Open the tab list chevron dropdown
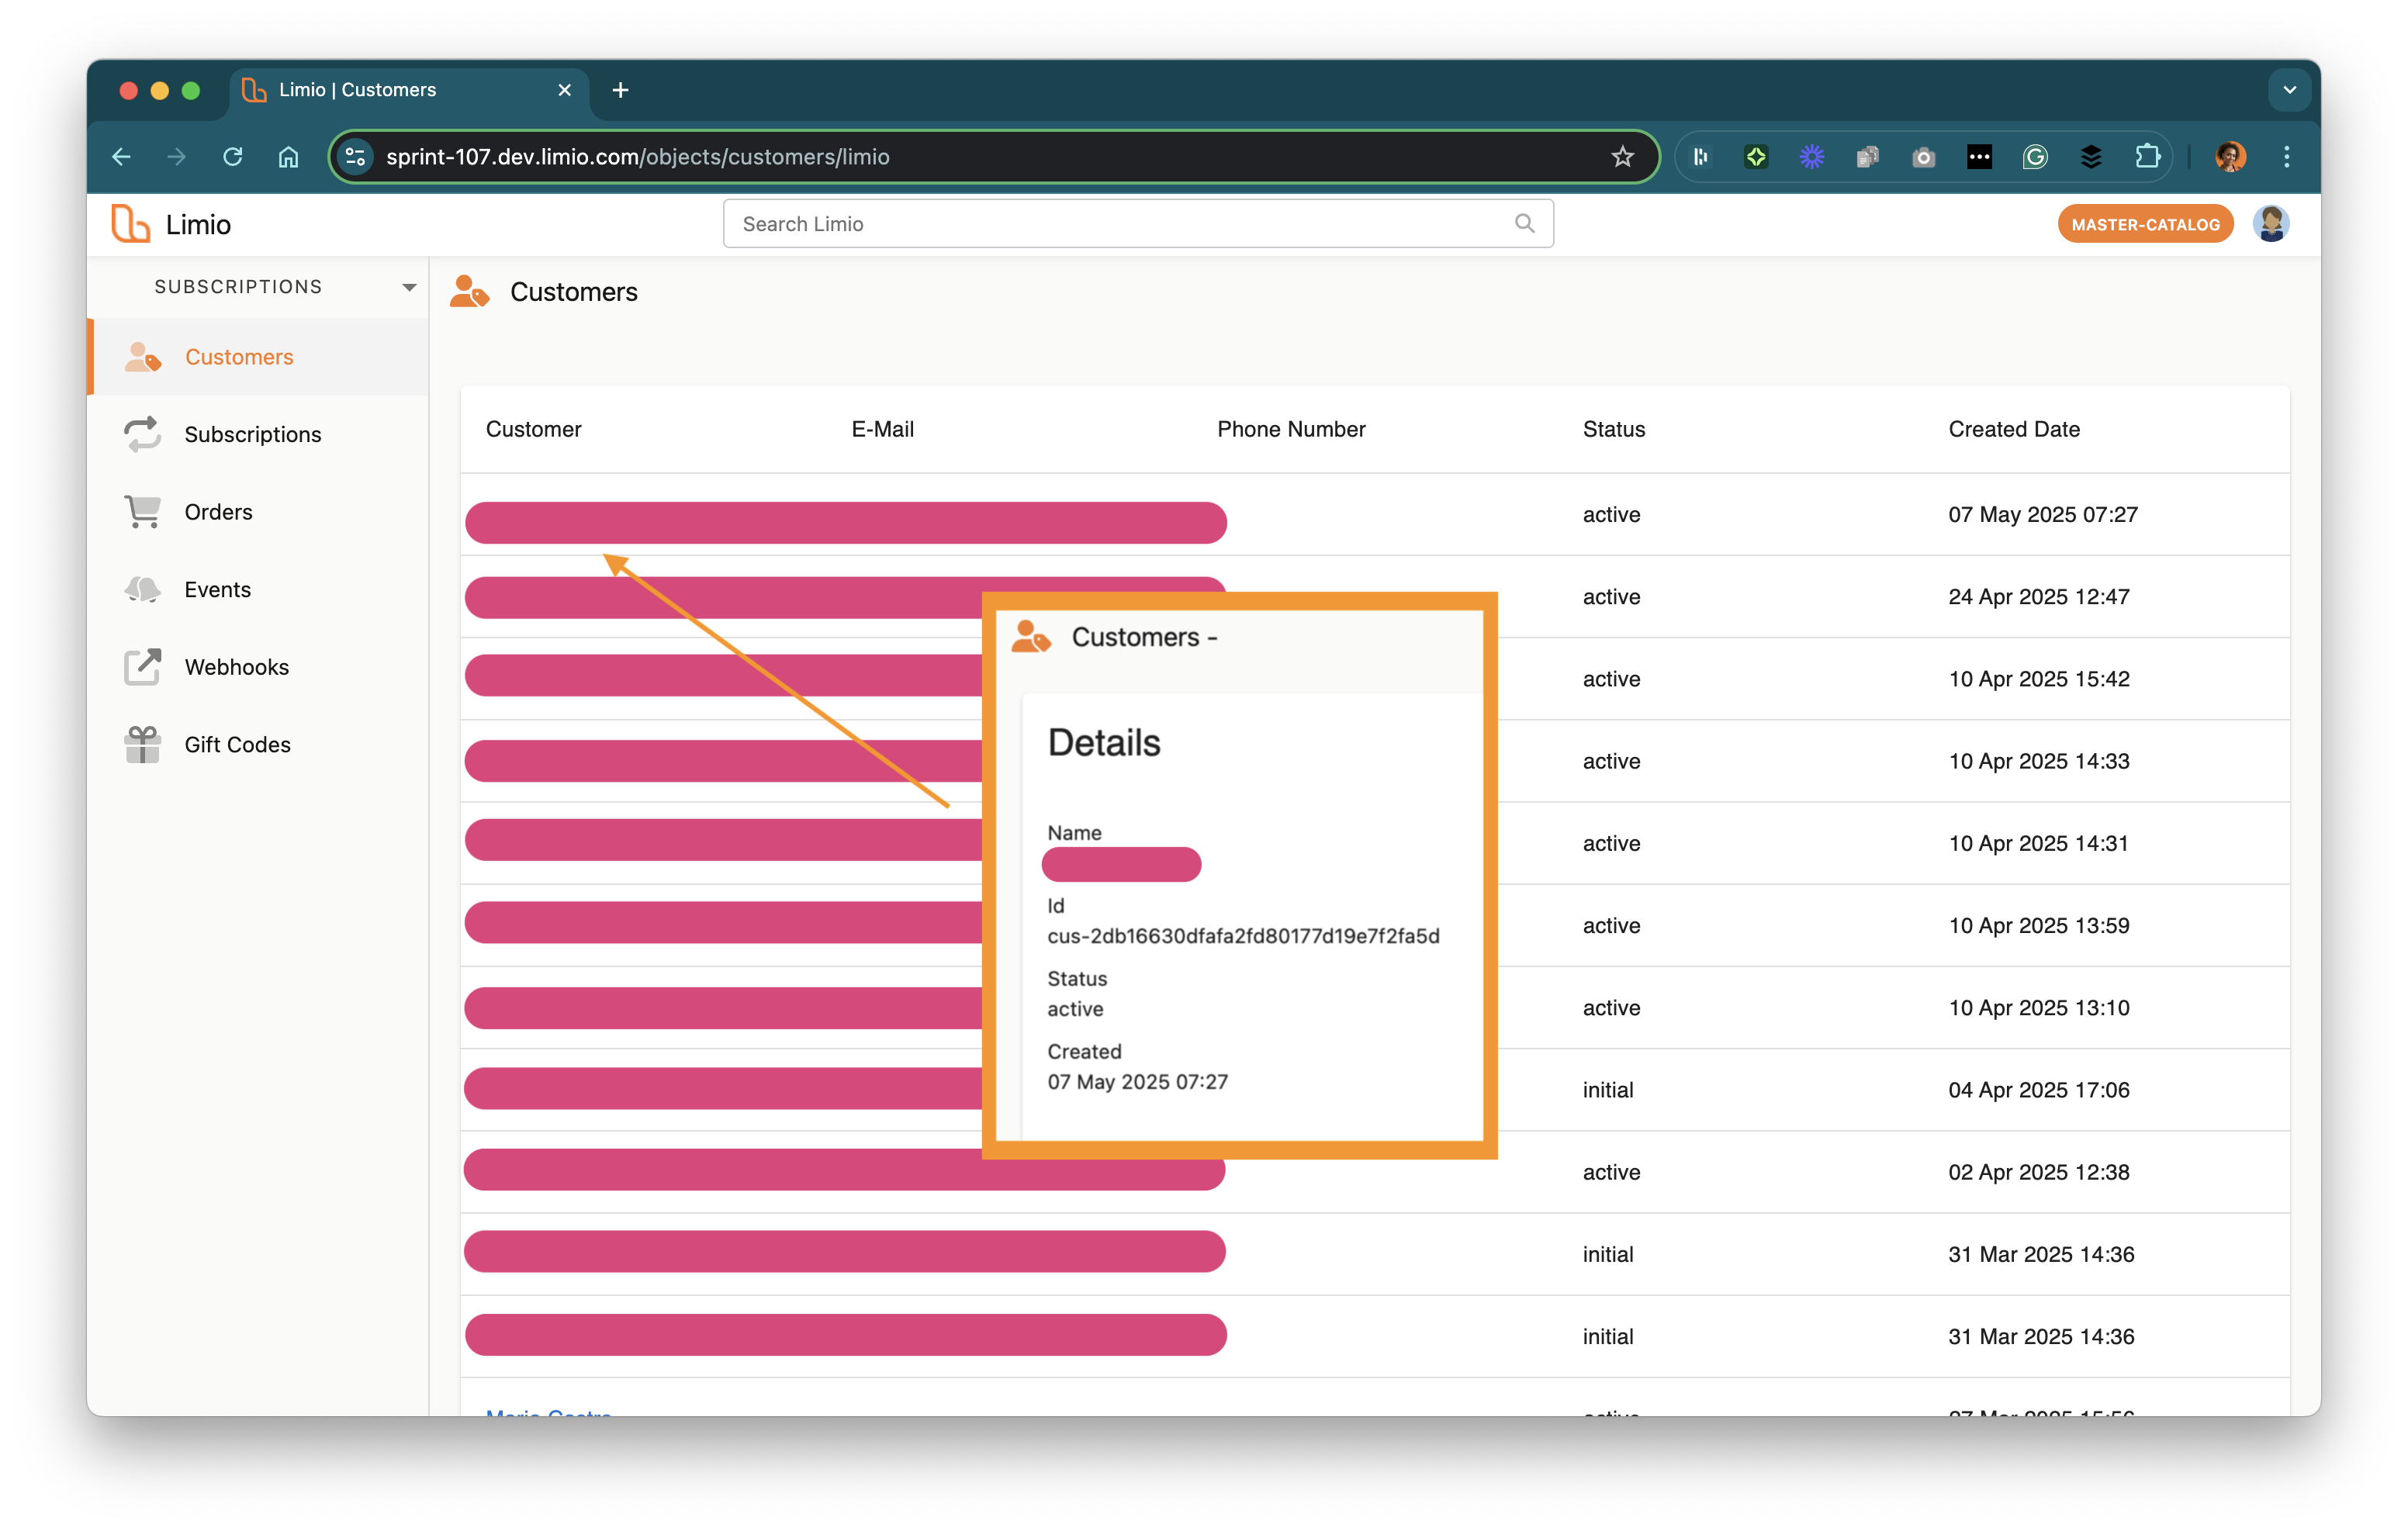The height and width of the screenshot is (1531, 2408). coord(2289,90)
